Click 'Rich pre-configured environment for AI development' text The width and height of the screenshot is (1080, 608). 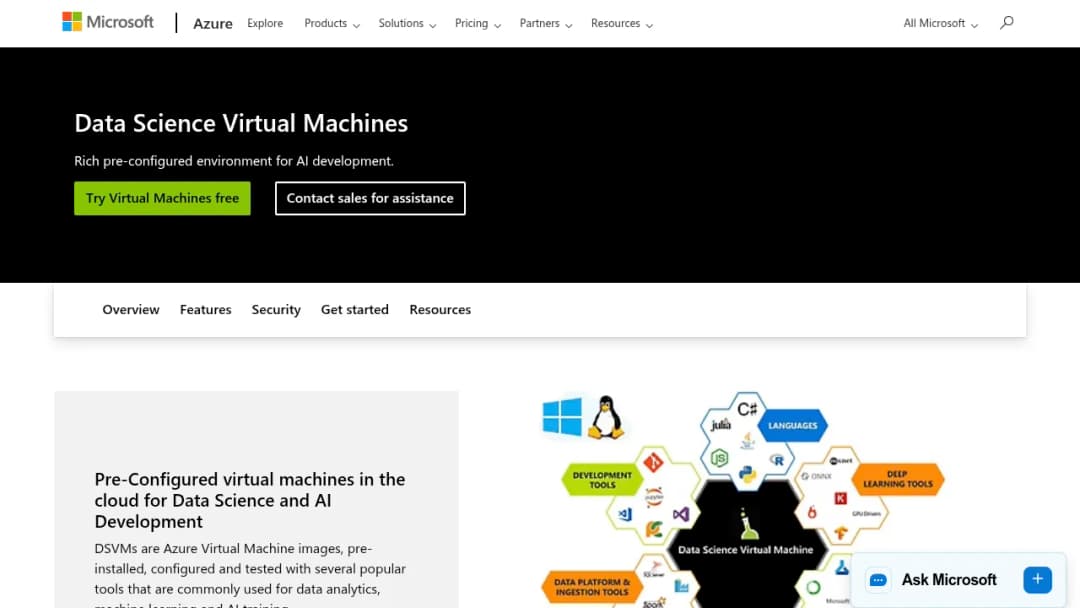tap(234, 160)
